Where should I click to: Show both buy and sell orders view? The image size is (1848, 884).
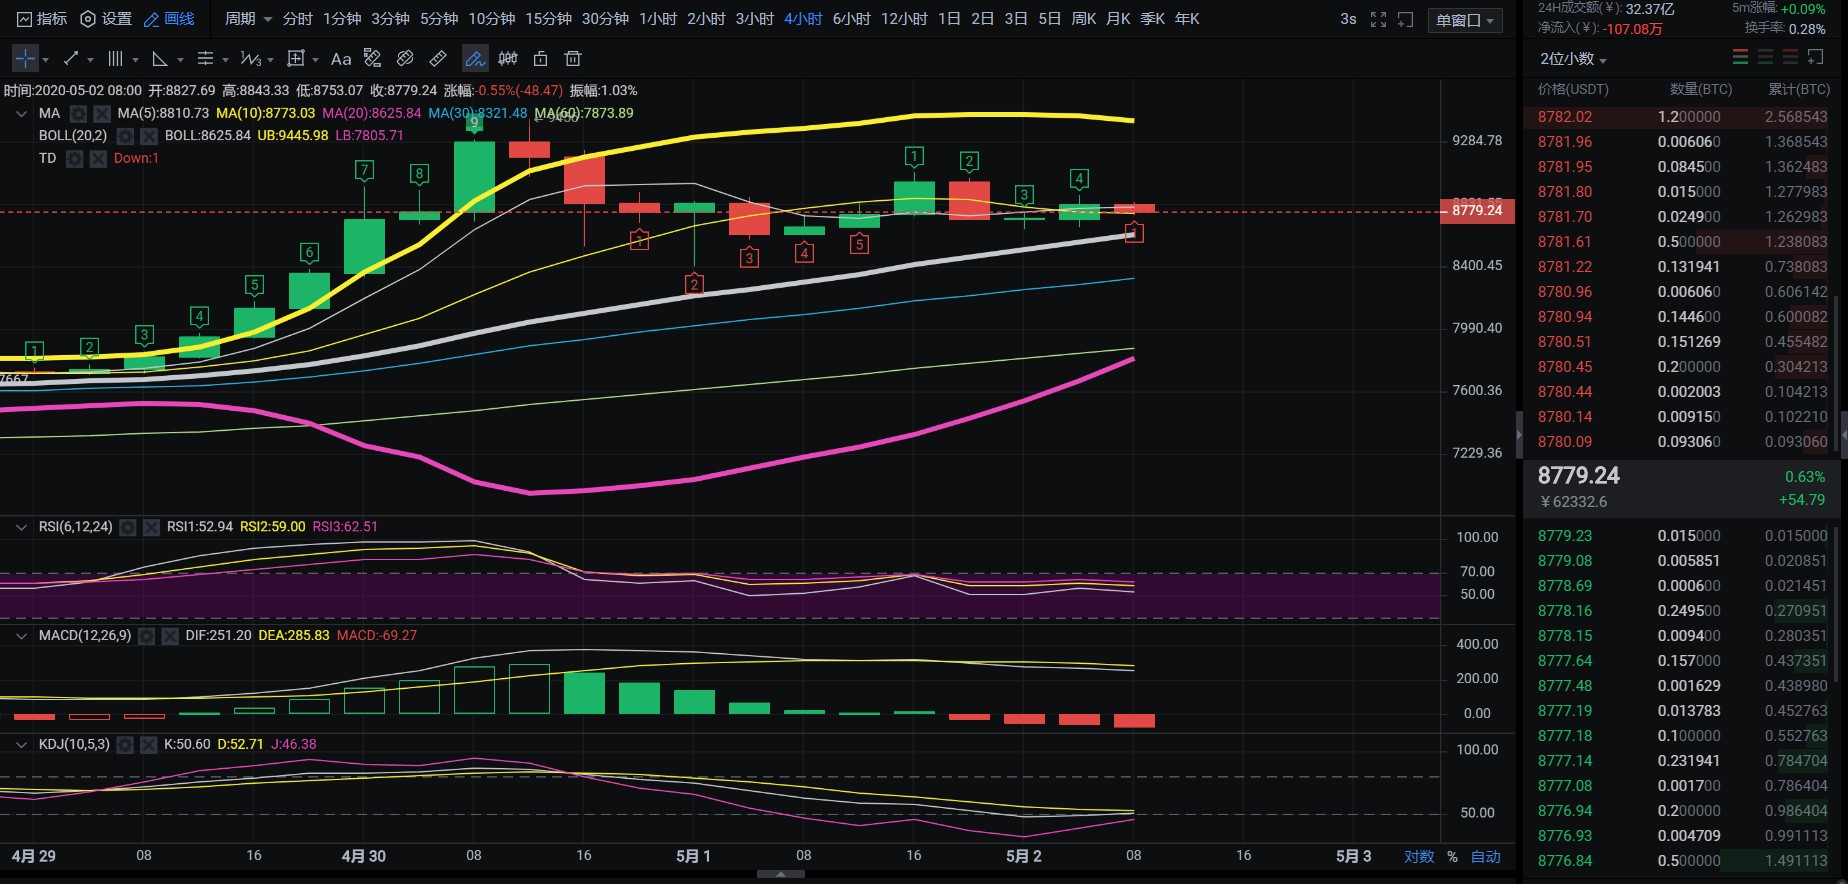1740,58
